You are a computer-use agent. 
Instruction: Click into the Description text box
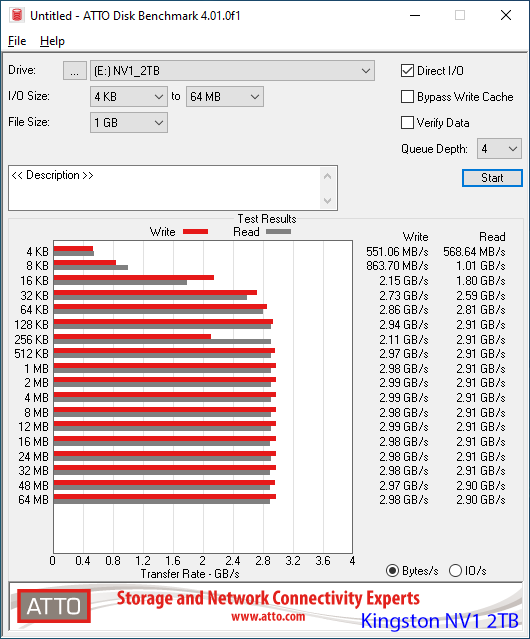point(165,188)
